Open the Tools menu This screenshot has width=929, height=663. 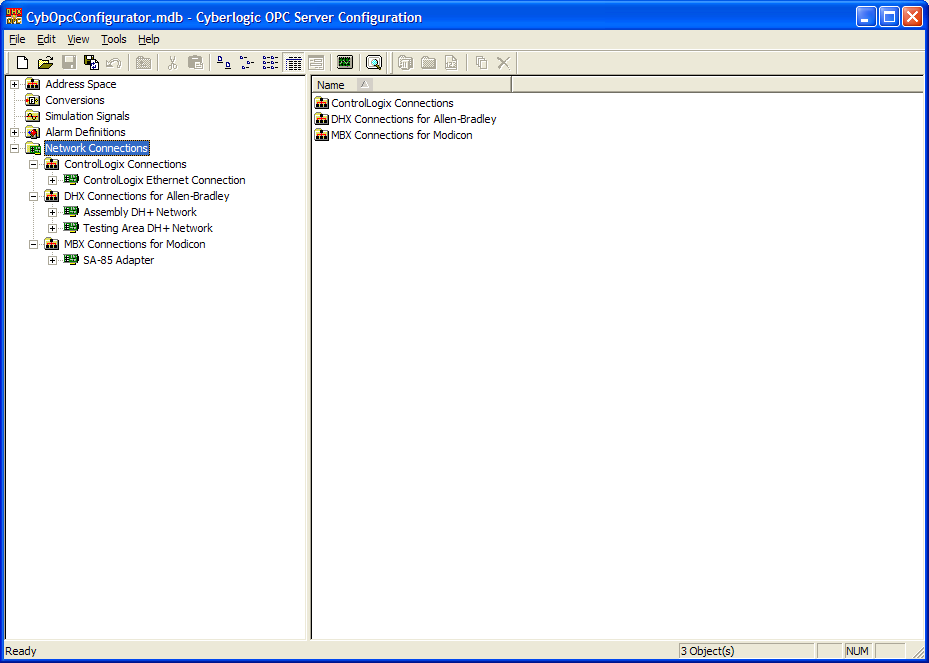pos(114,39)
